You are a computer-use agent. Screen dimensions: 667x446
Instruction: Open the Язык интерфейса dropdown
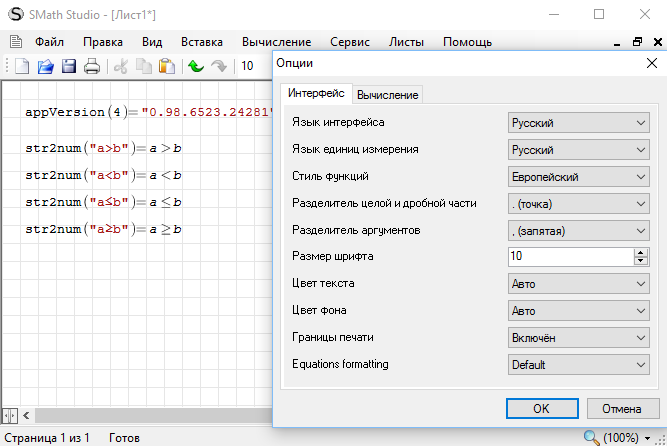click(579, 123)
